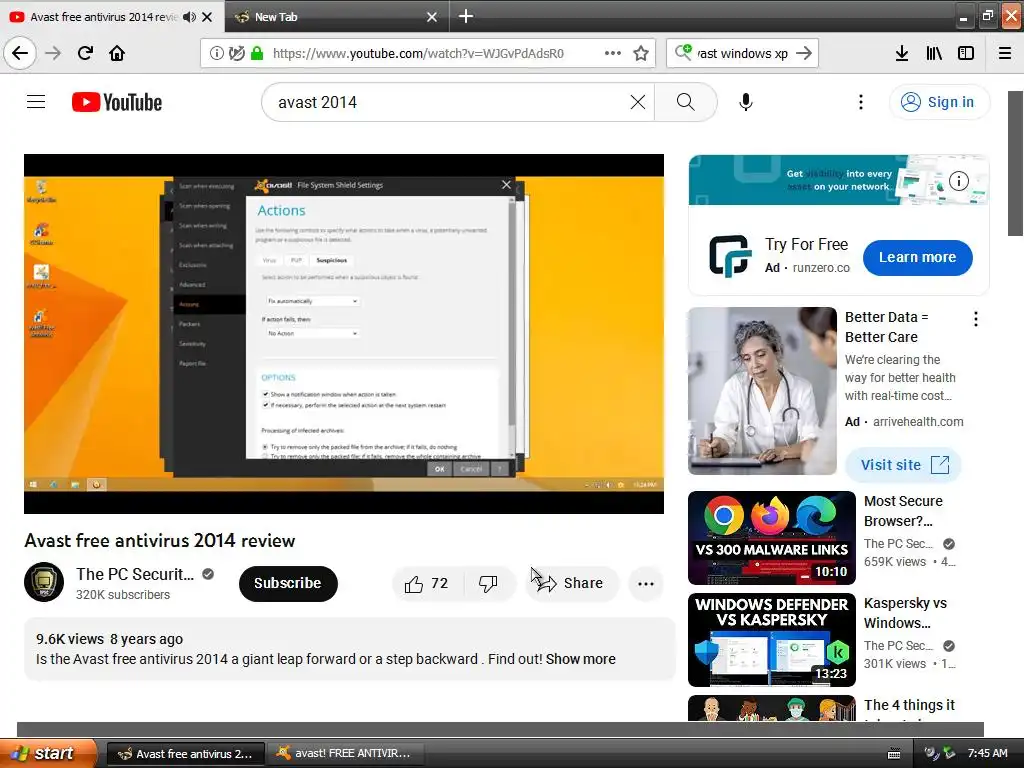Click '9.6K views 8 years ago' text

[x=109, y=639]
